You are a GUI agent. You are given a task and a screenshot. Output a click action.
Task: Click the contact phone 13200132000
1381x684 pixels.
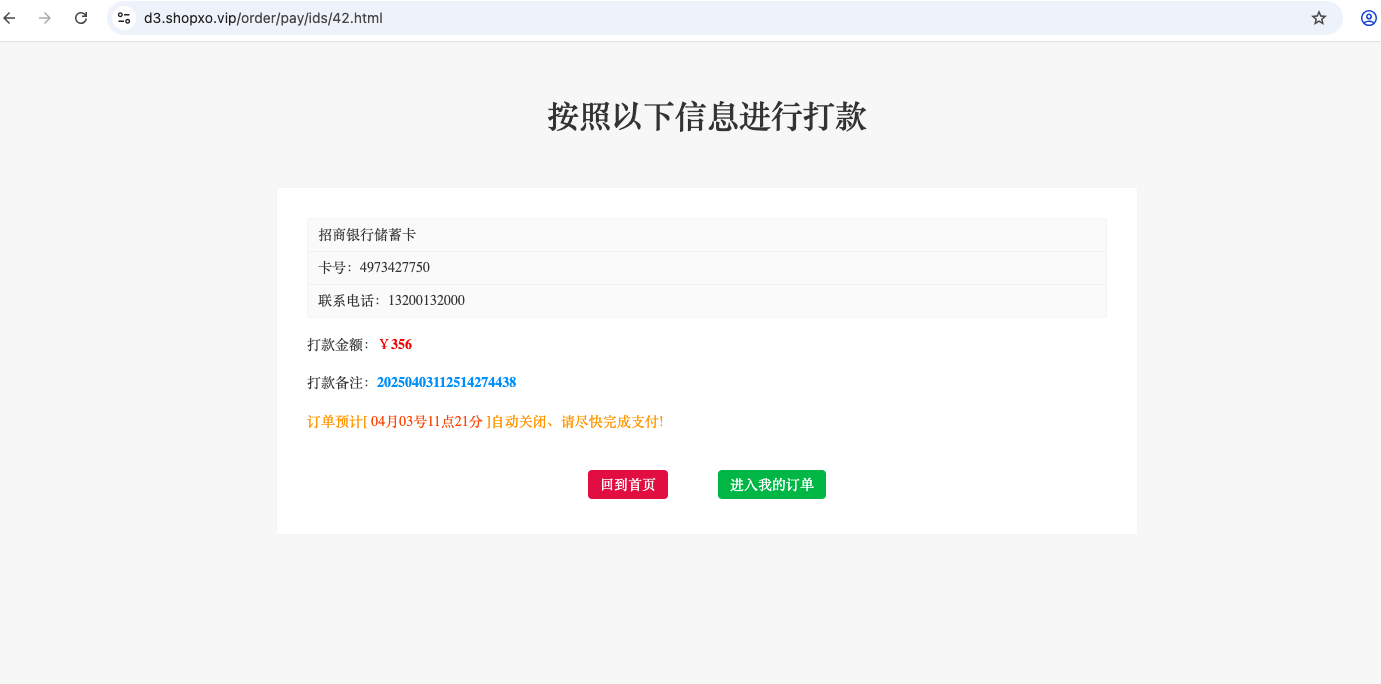426,300
